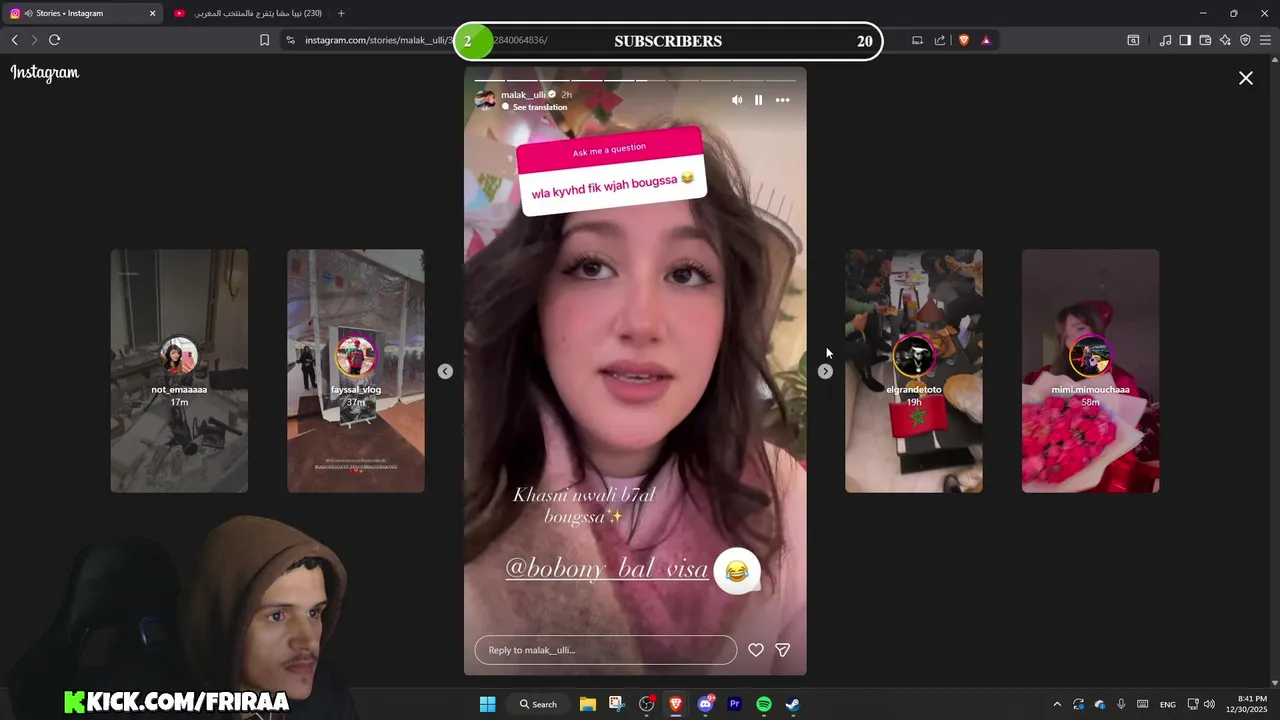Pause the playing story

point(758,100)
